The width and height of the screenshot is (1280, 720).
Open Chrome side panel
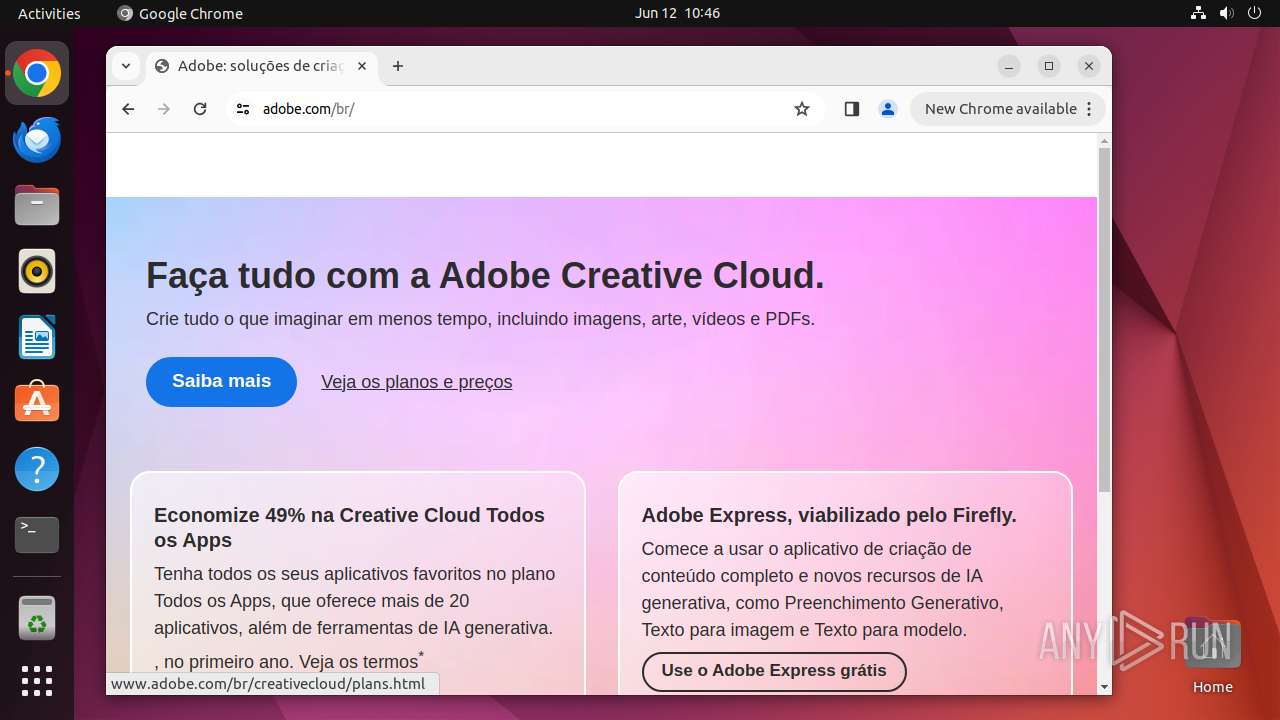pos(852,109)
